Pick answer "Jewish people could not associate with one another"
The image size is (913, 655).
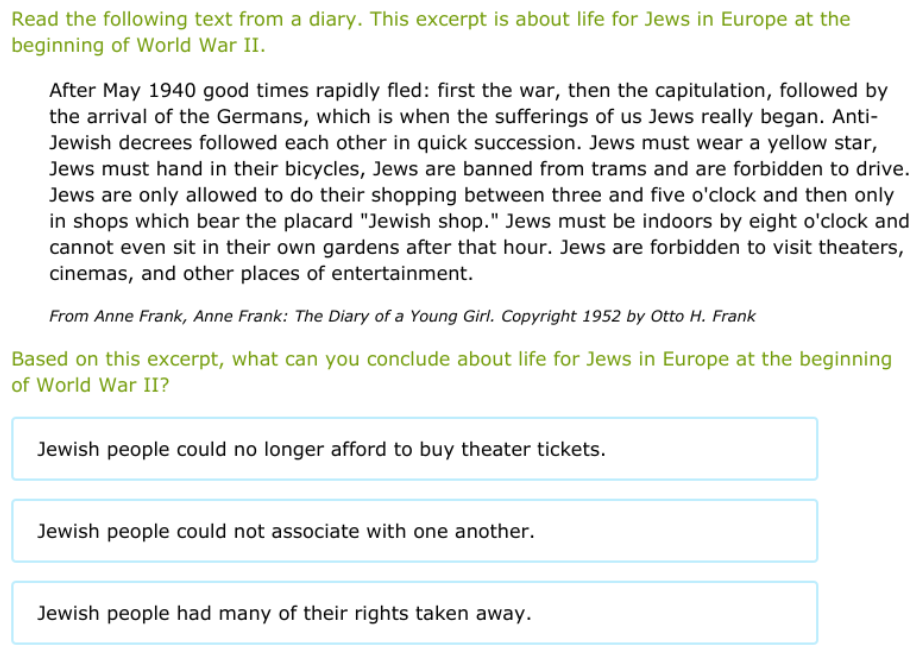pos(414,531)
